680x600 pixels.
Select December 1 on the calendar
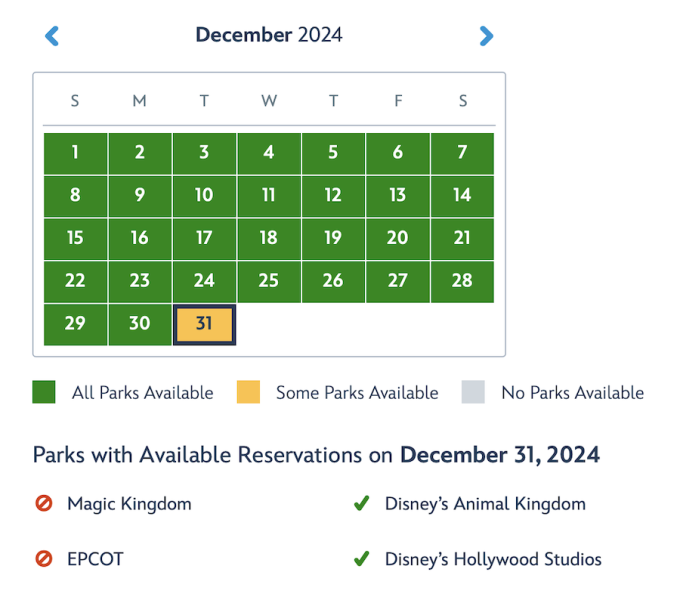(75, 153)
